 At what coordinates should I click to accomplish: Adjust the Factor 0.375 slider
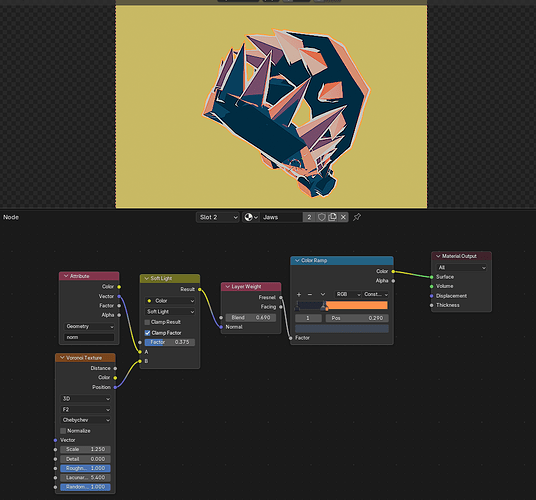(x=170, y=342)
